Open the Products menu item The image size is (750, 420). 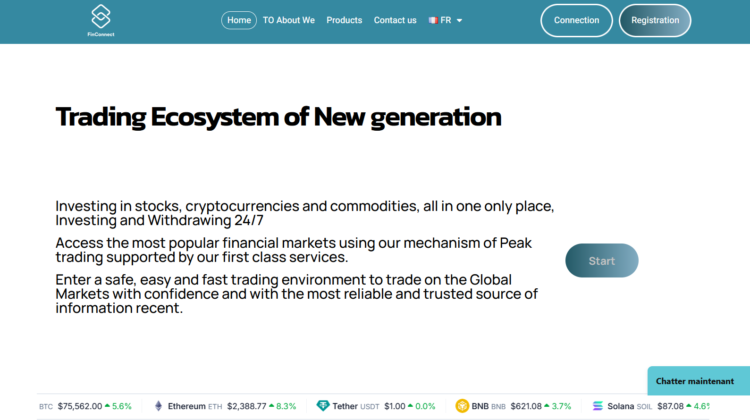tap(344, 20)
